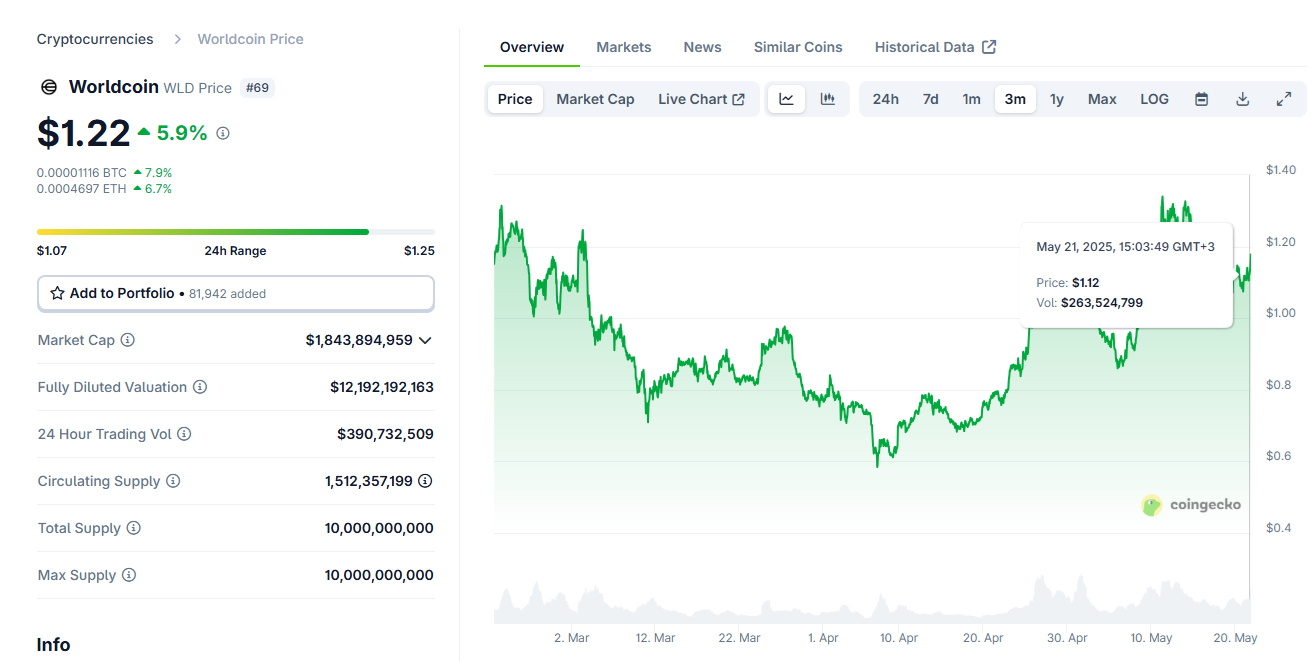Click the Circulating Supply info icon

(173, 481)
